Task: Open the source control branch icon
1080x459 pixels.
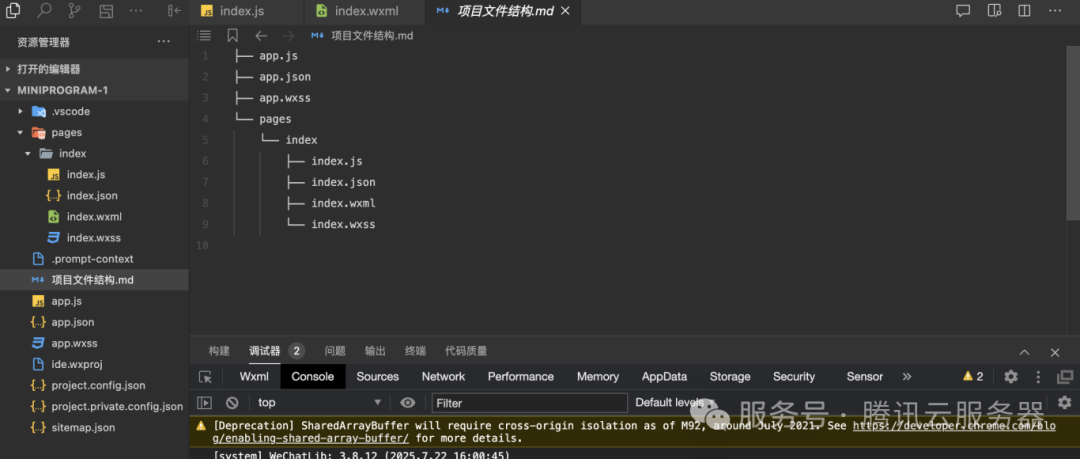Action: (74, 11)
